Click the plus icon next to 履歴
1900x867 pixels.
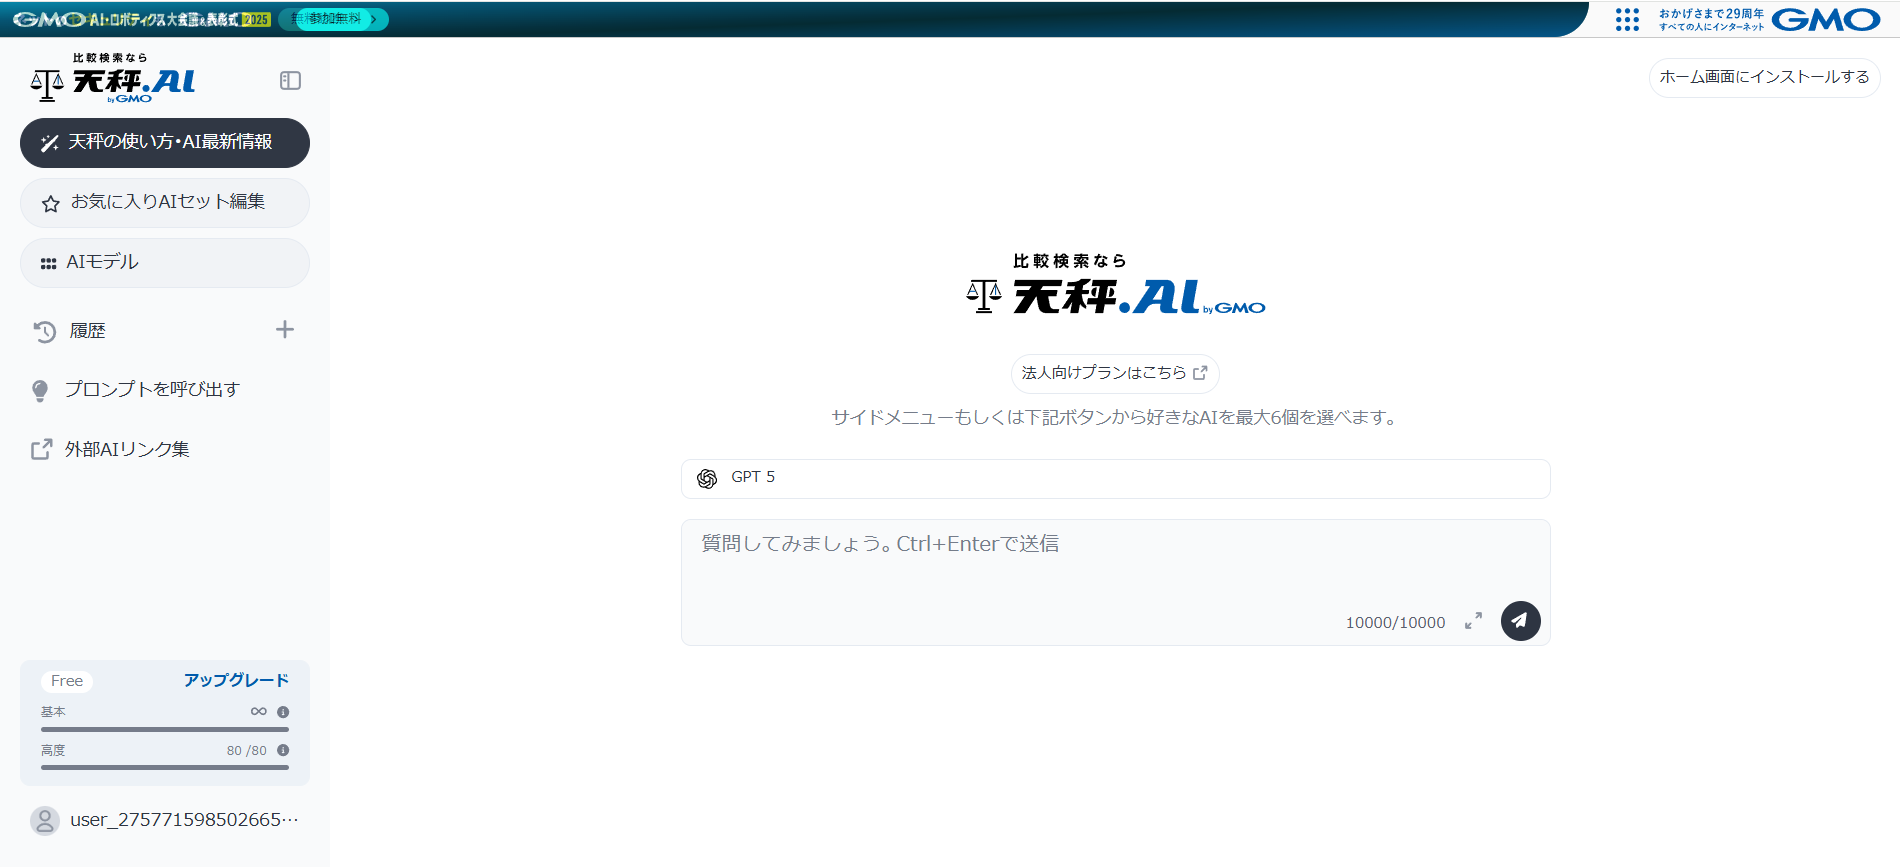[285, 330]
